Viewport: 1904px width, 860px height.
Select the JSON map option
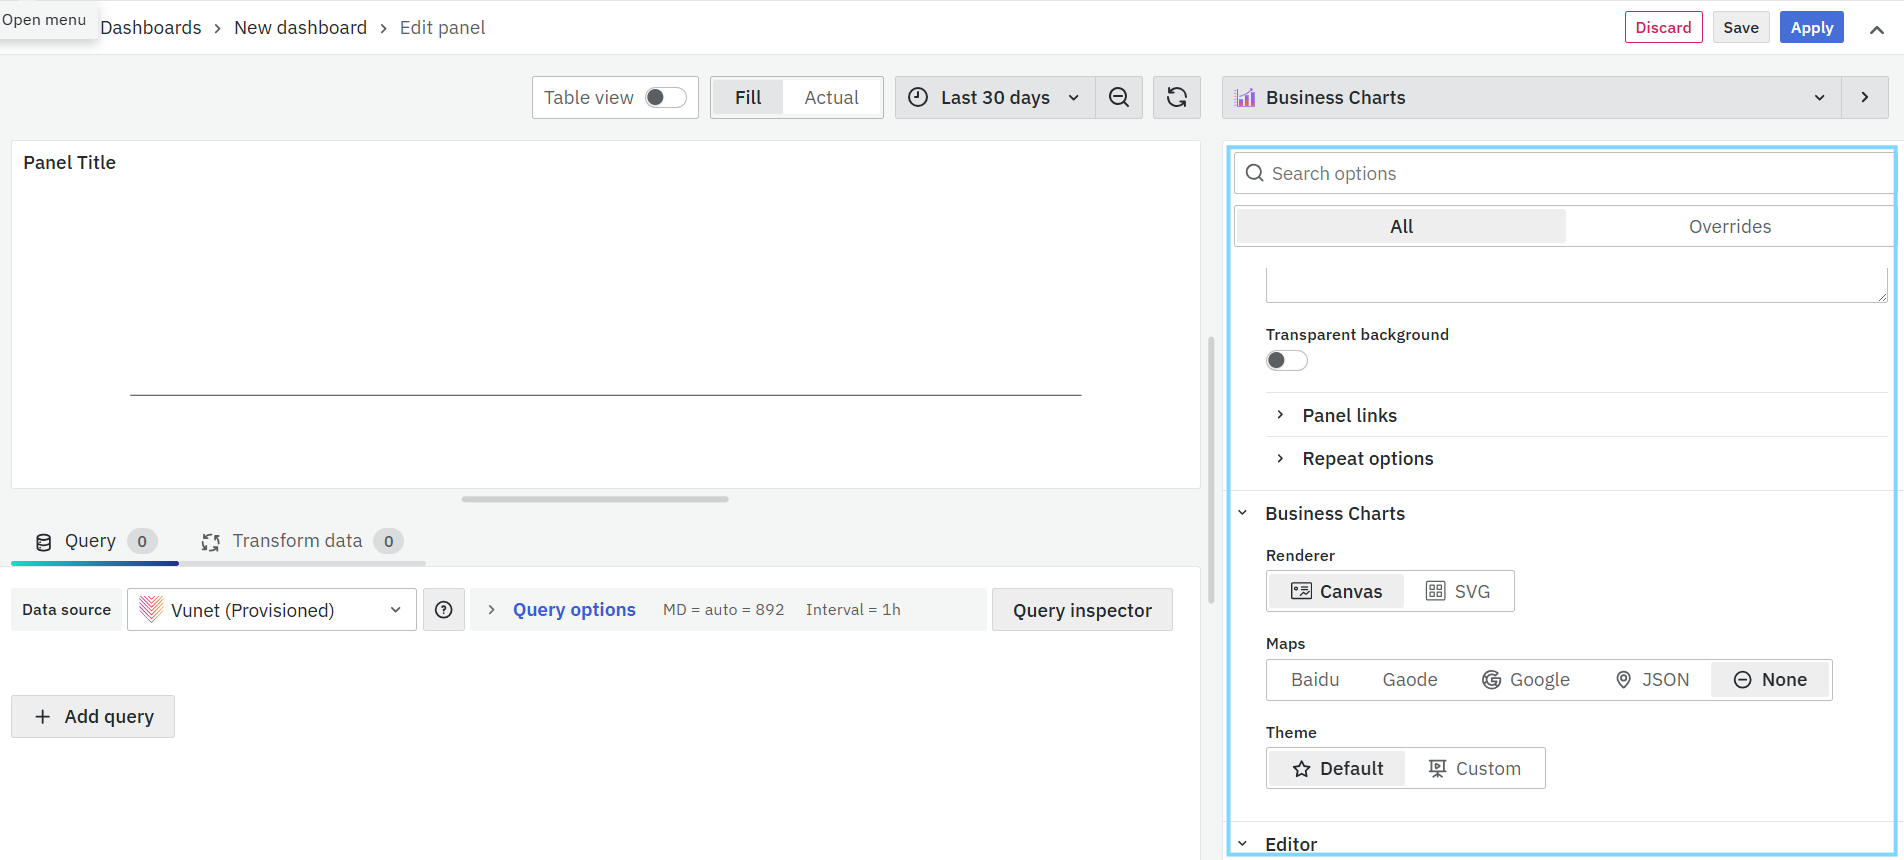coord(1652,680)
